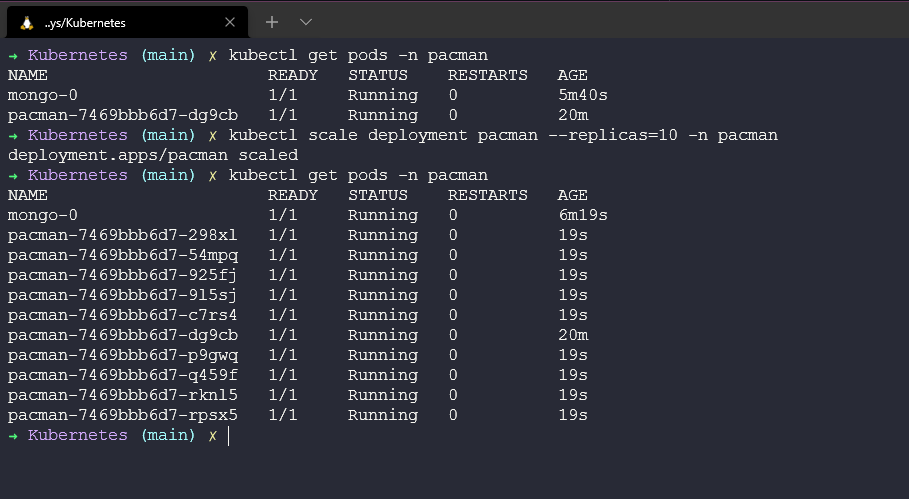Image resolution: width=909 pixels, height=499 pixels.
Task: Click the 5m40s age value
Action: [583, 95]
